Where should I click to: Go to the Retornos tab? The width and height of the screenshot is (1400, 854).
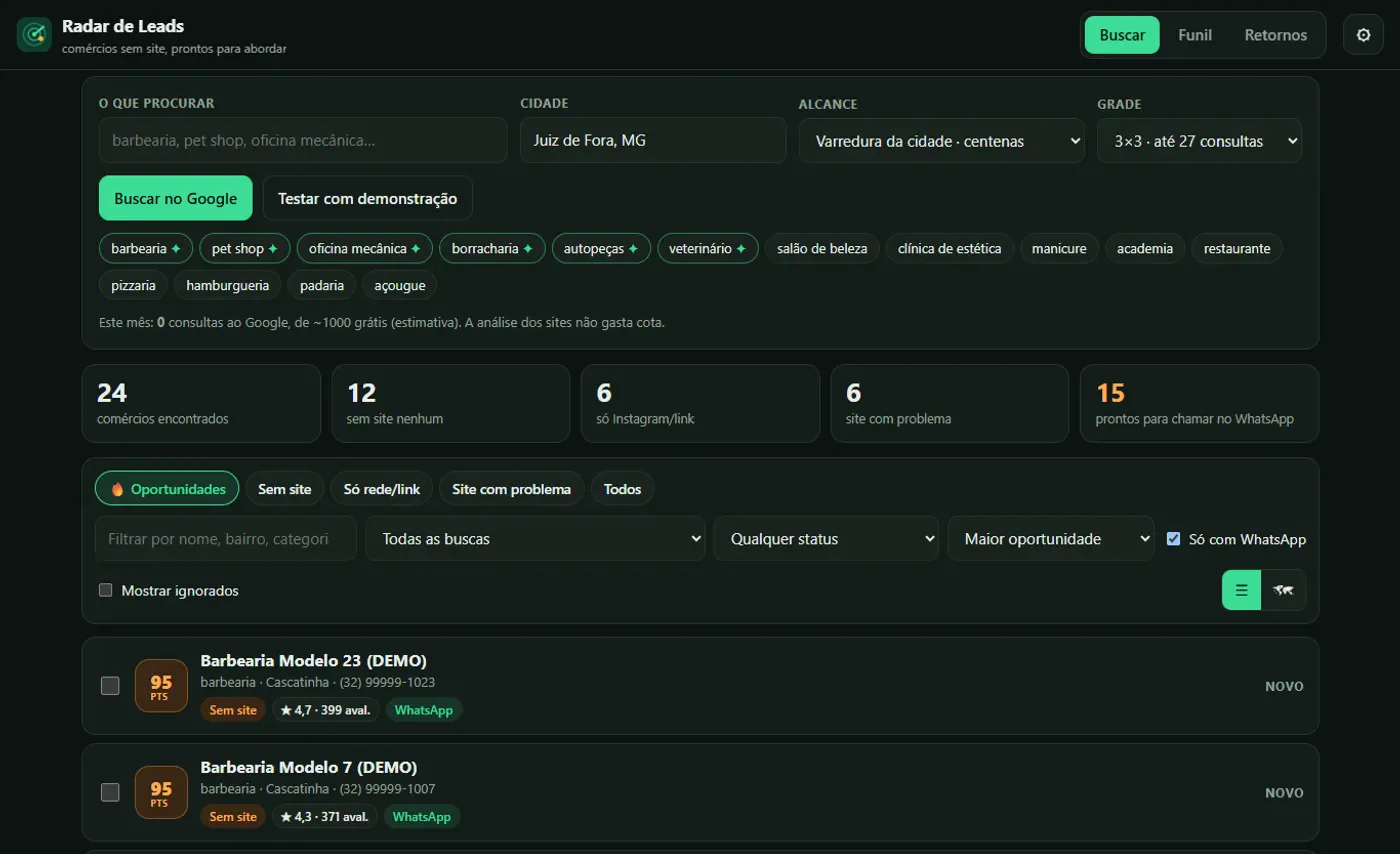pyautogui.click(x=1275, y=35)
